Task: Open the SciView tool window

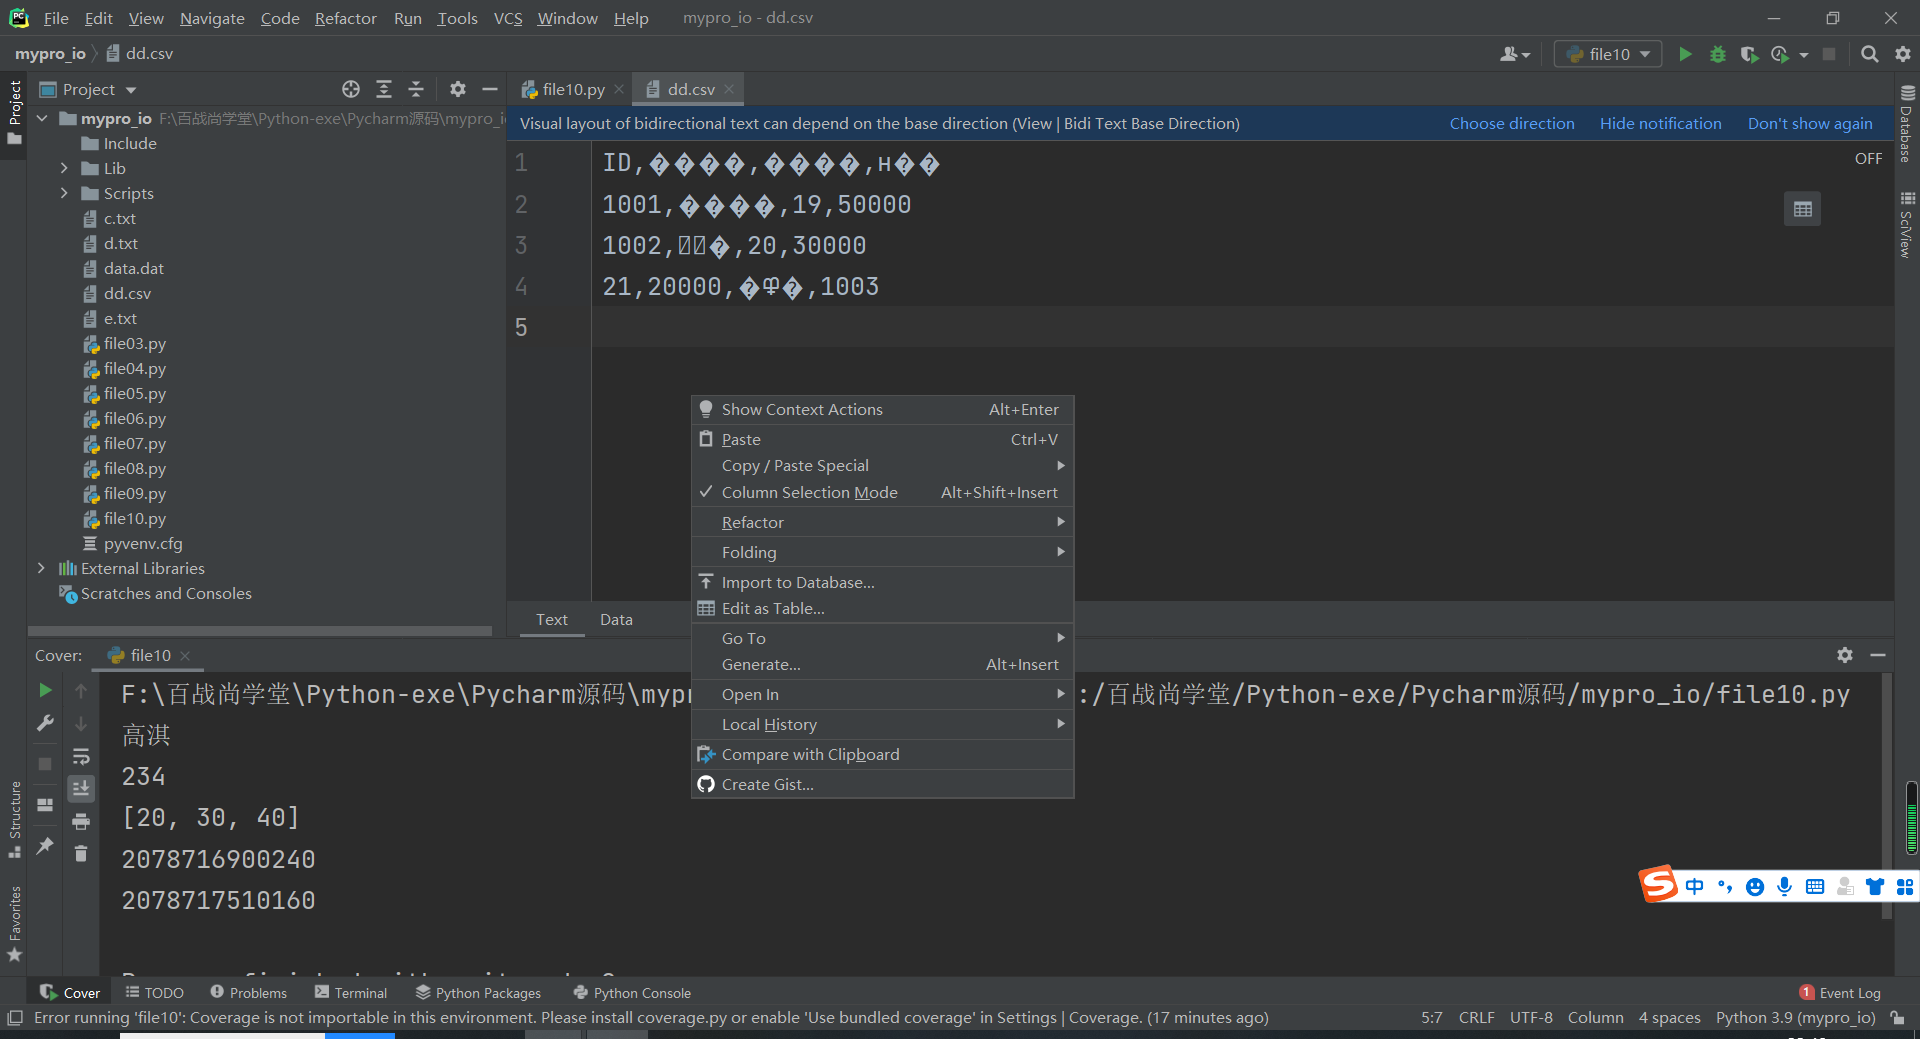Action: tap(1907, 225)
